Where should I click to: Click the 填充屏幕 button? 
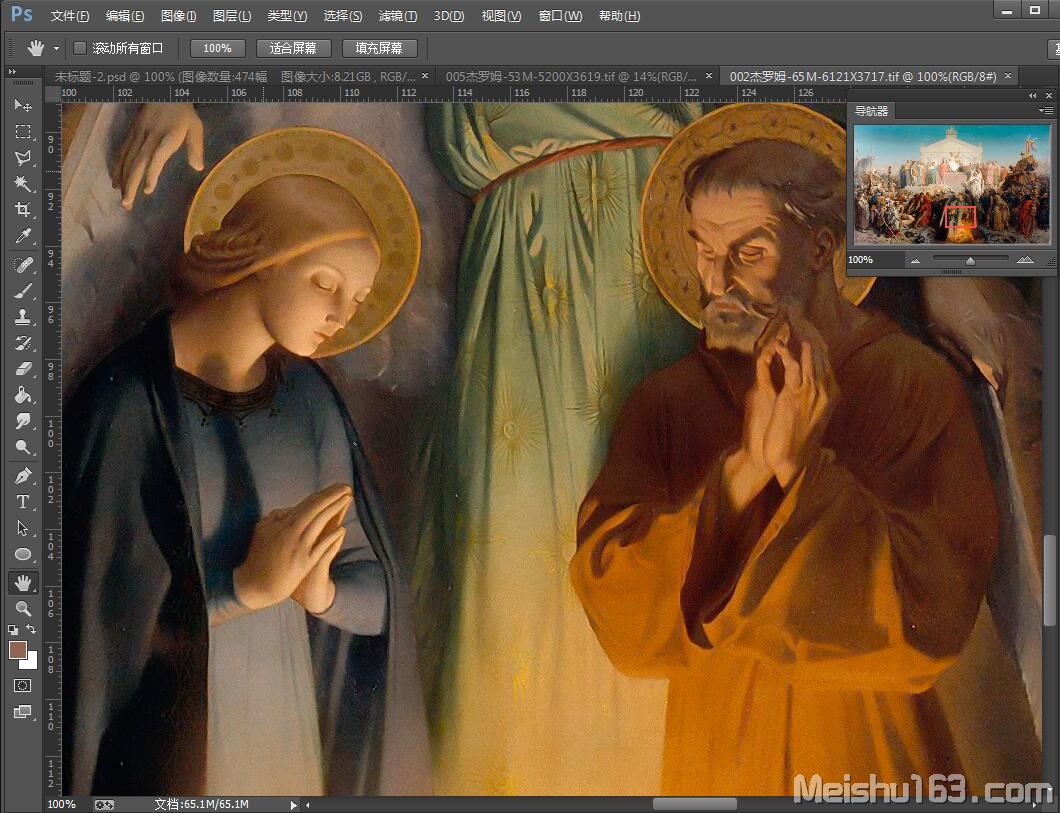(x=379, y=49)
